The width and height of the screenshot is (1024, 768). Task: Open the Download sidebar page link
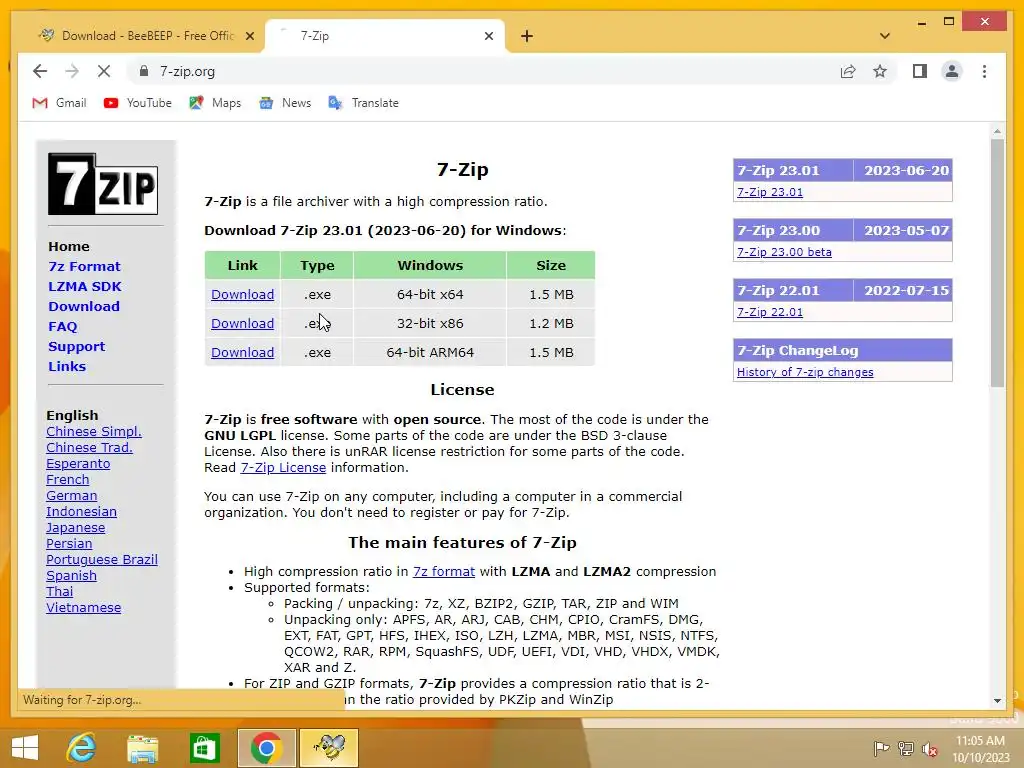point(84,306)
